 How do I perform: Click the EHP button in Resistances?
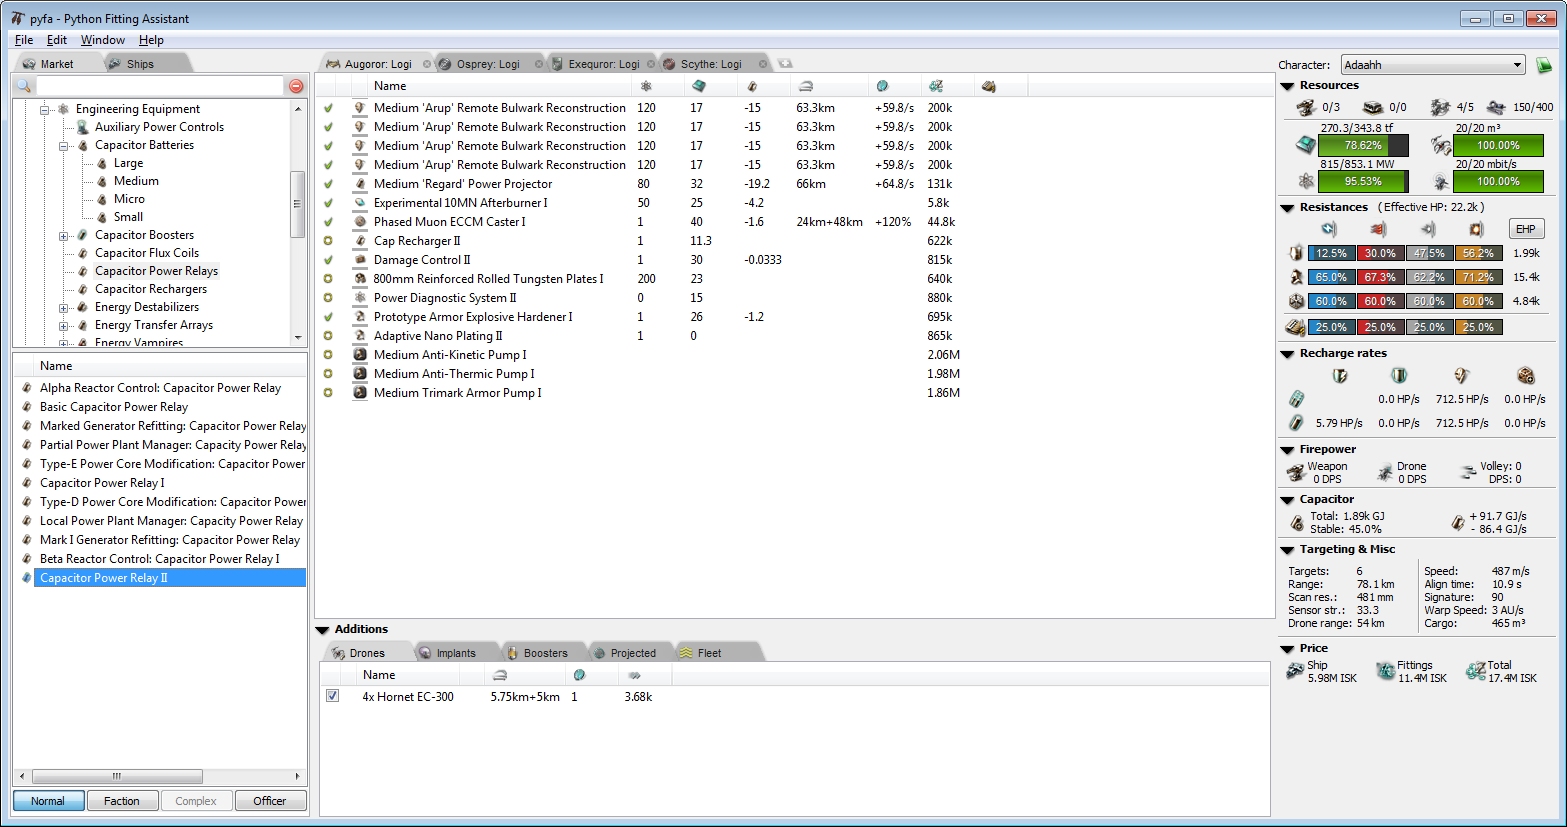click(1525, 229)
